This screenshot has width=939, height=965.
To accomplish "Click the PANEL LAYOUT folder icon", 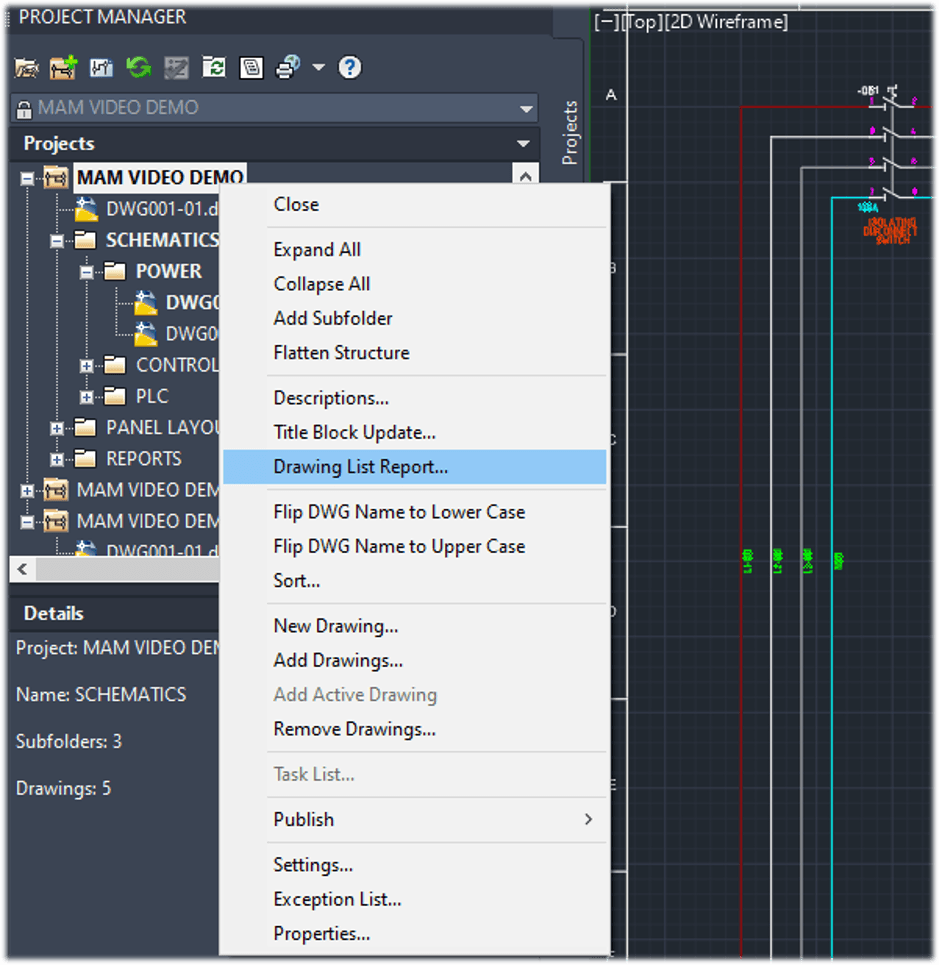I will [x=85, y=427].
